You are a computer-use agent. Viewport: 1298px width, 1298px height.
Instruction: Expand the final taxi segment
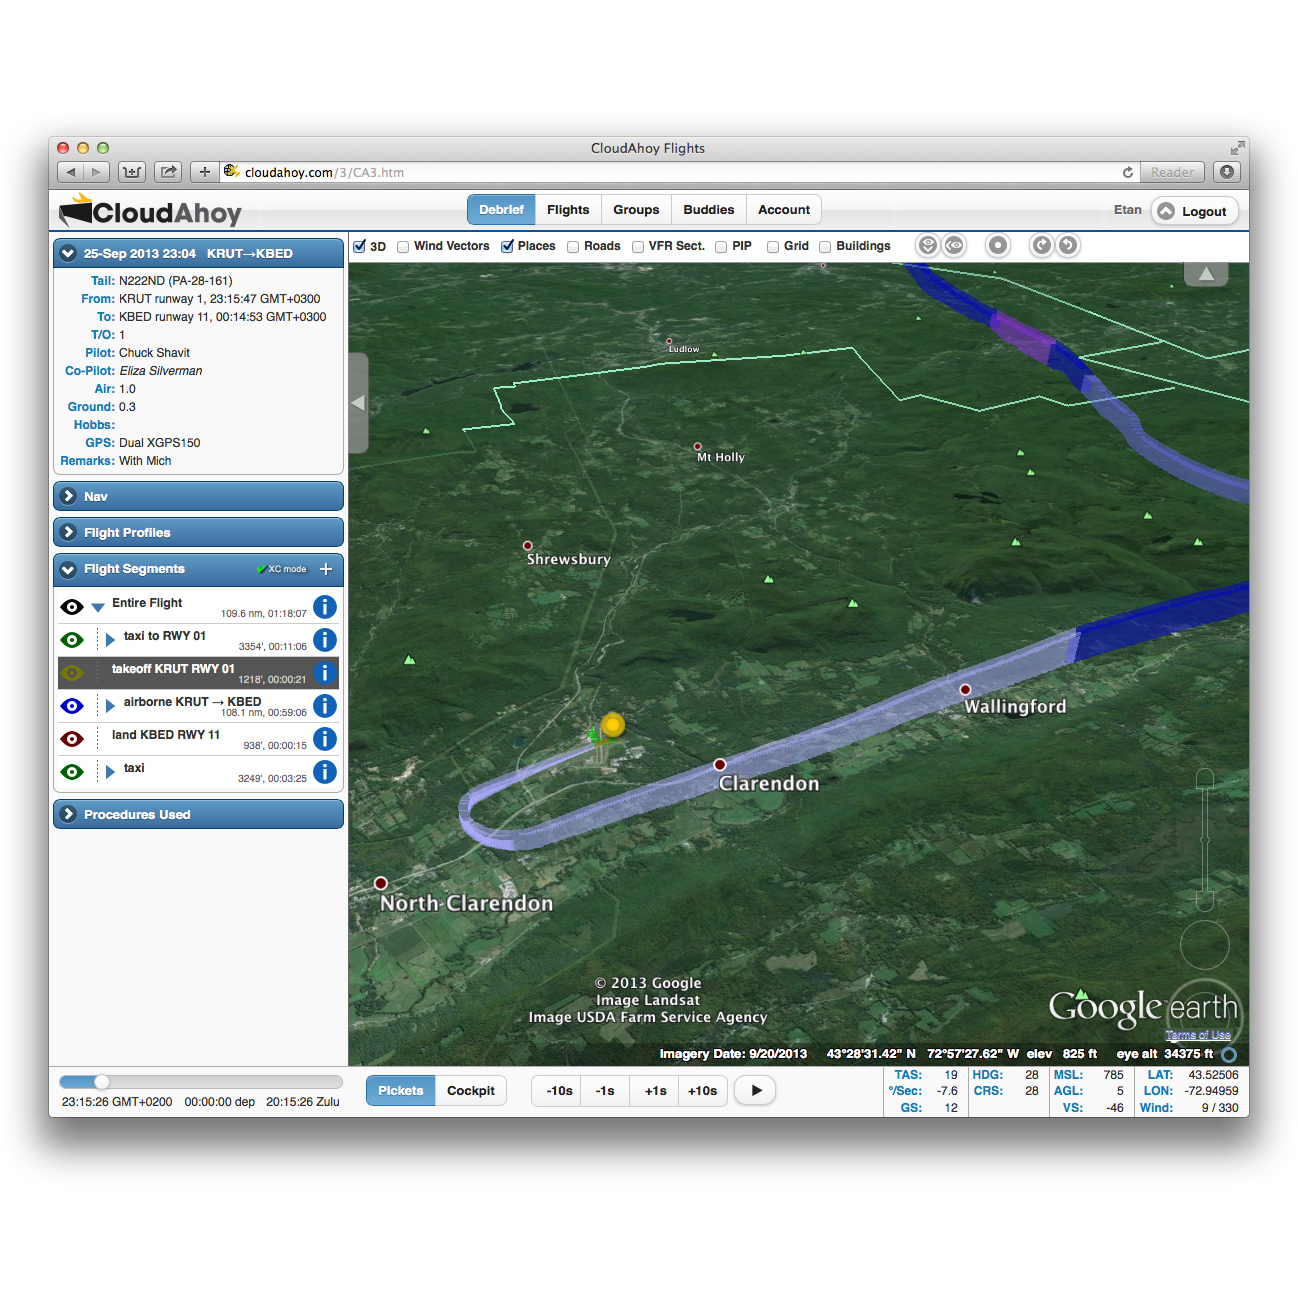(x=110, y=772)
